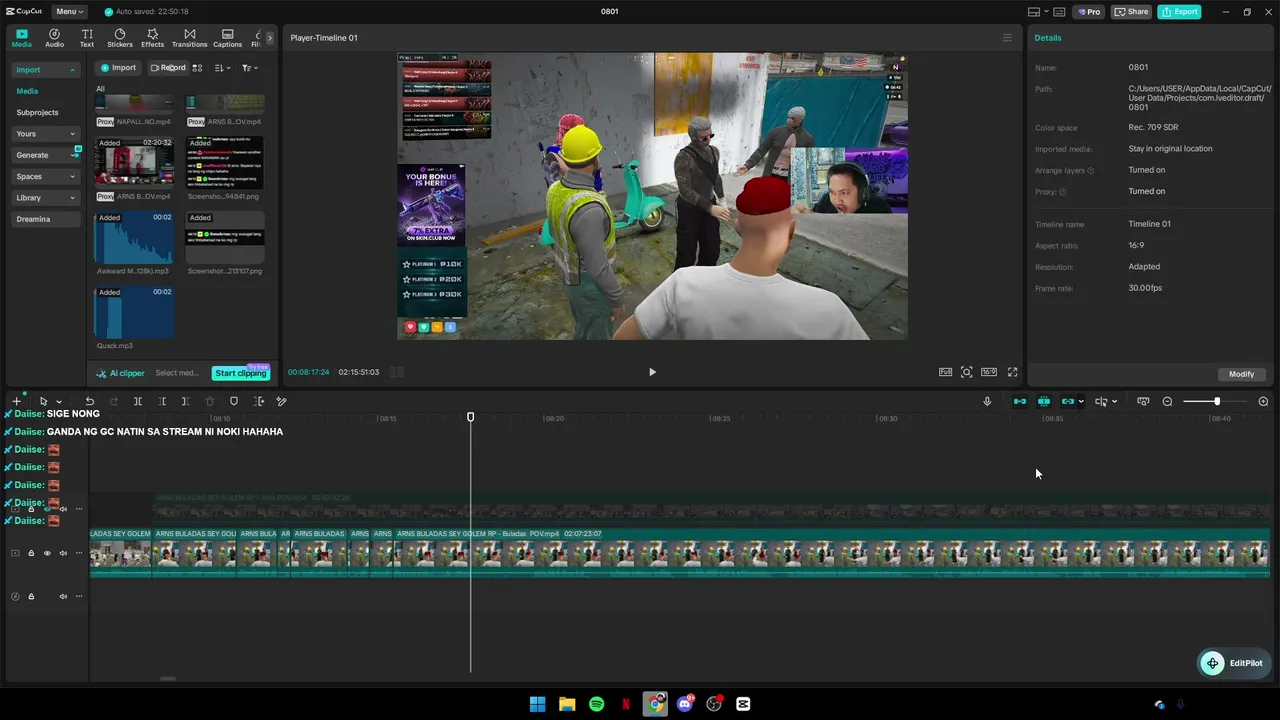Image resolution: width=1280 pixels, height=720 pixels.
Task: Click the player zoom preview icon
Action: tap(966, 372)
